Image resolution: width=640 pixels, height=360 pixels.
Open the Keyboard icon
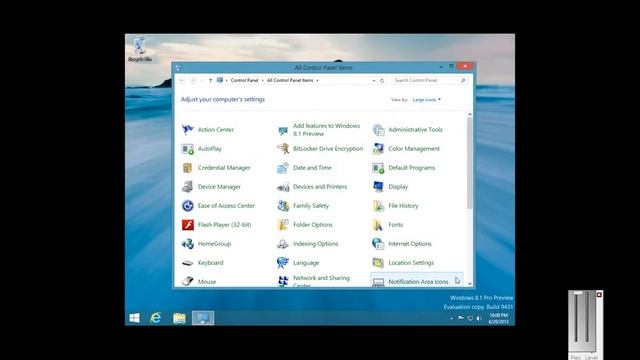pyautogui.click(x=187, y=263)
